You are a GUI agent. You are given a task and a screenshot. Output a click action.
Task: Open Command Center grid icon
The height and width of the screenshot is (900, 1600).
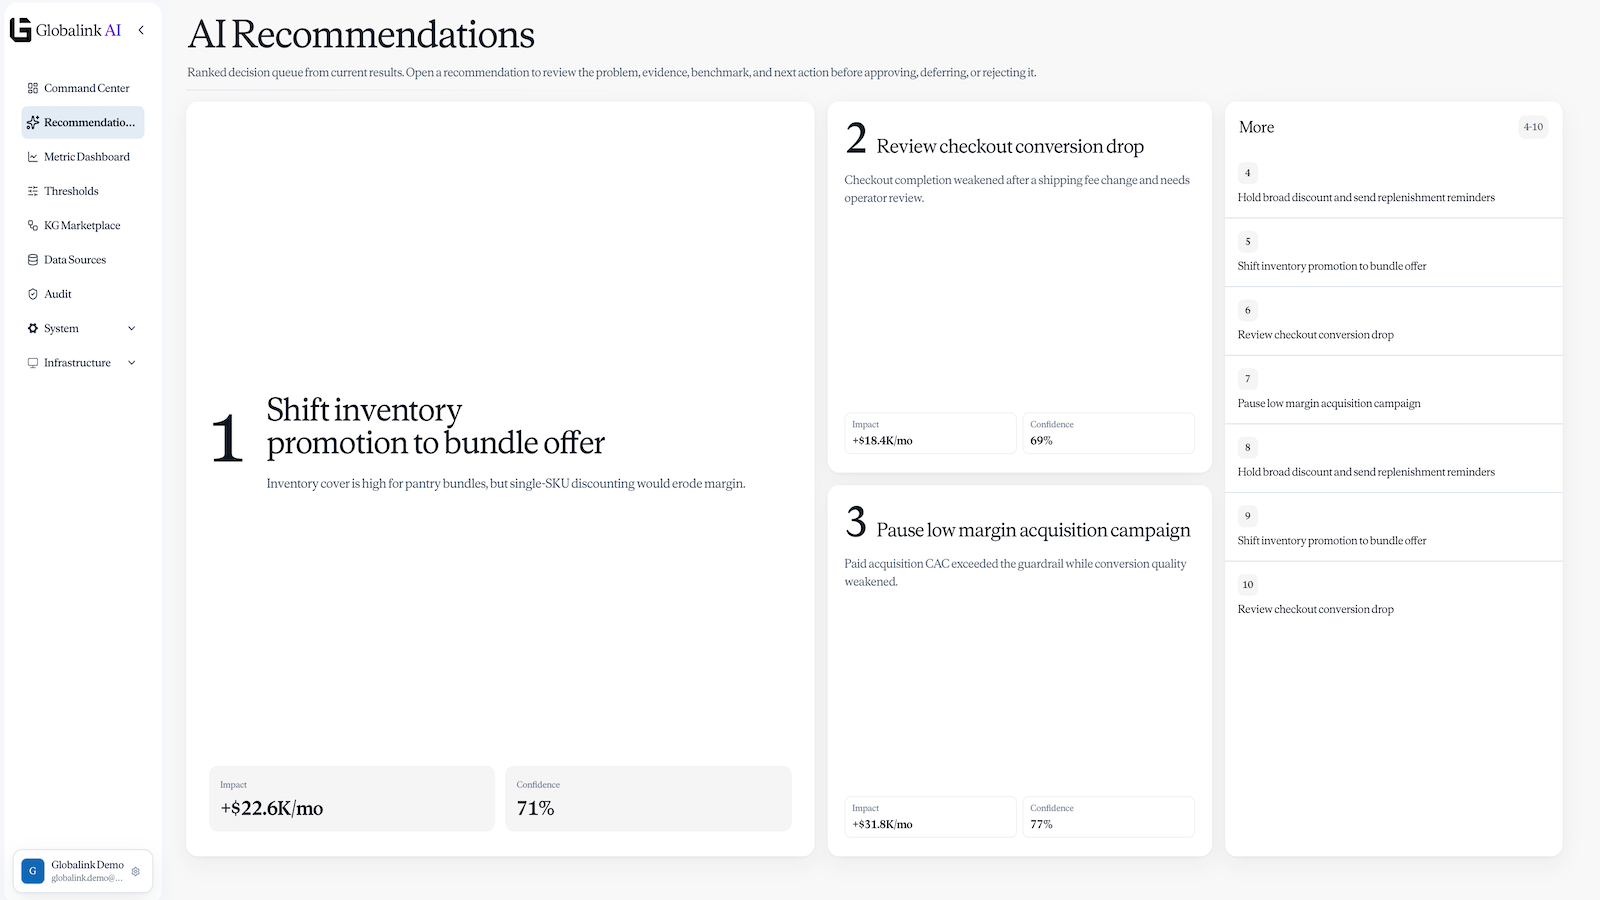(33, 88)
